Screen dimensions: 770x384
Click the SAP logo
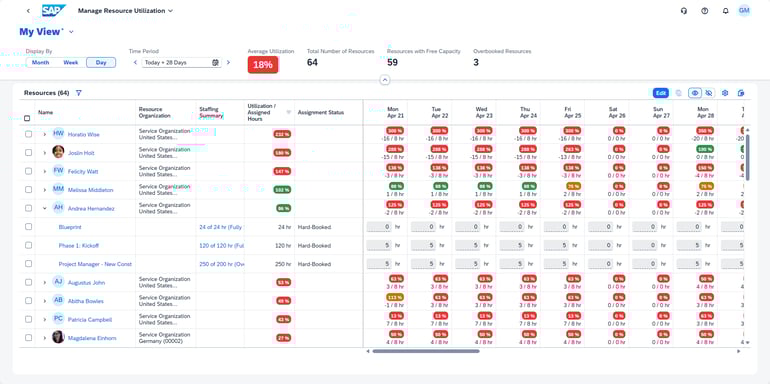pyautogui.click(x=54, y=10)
